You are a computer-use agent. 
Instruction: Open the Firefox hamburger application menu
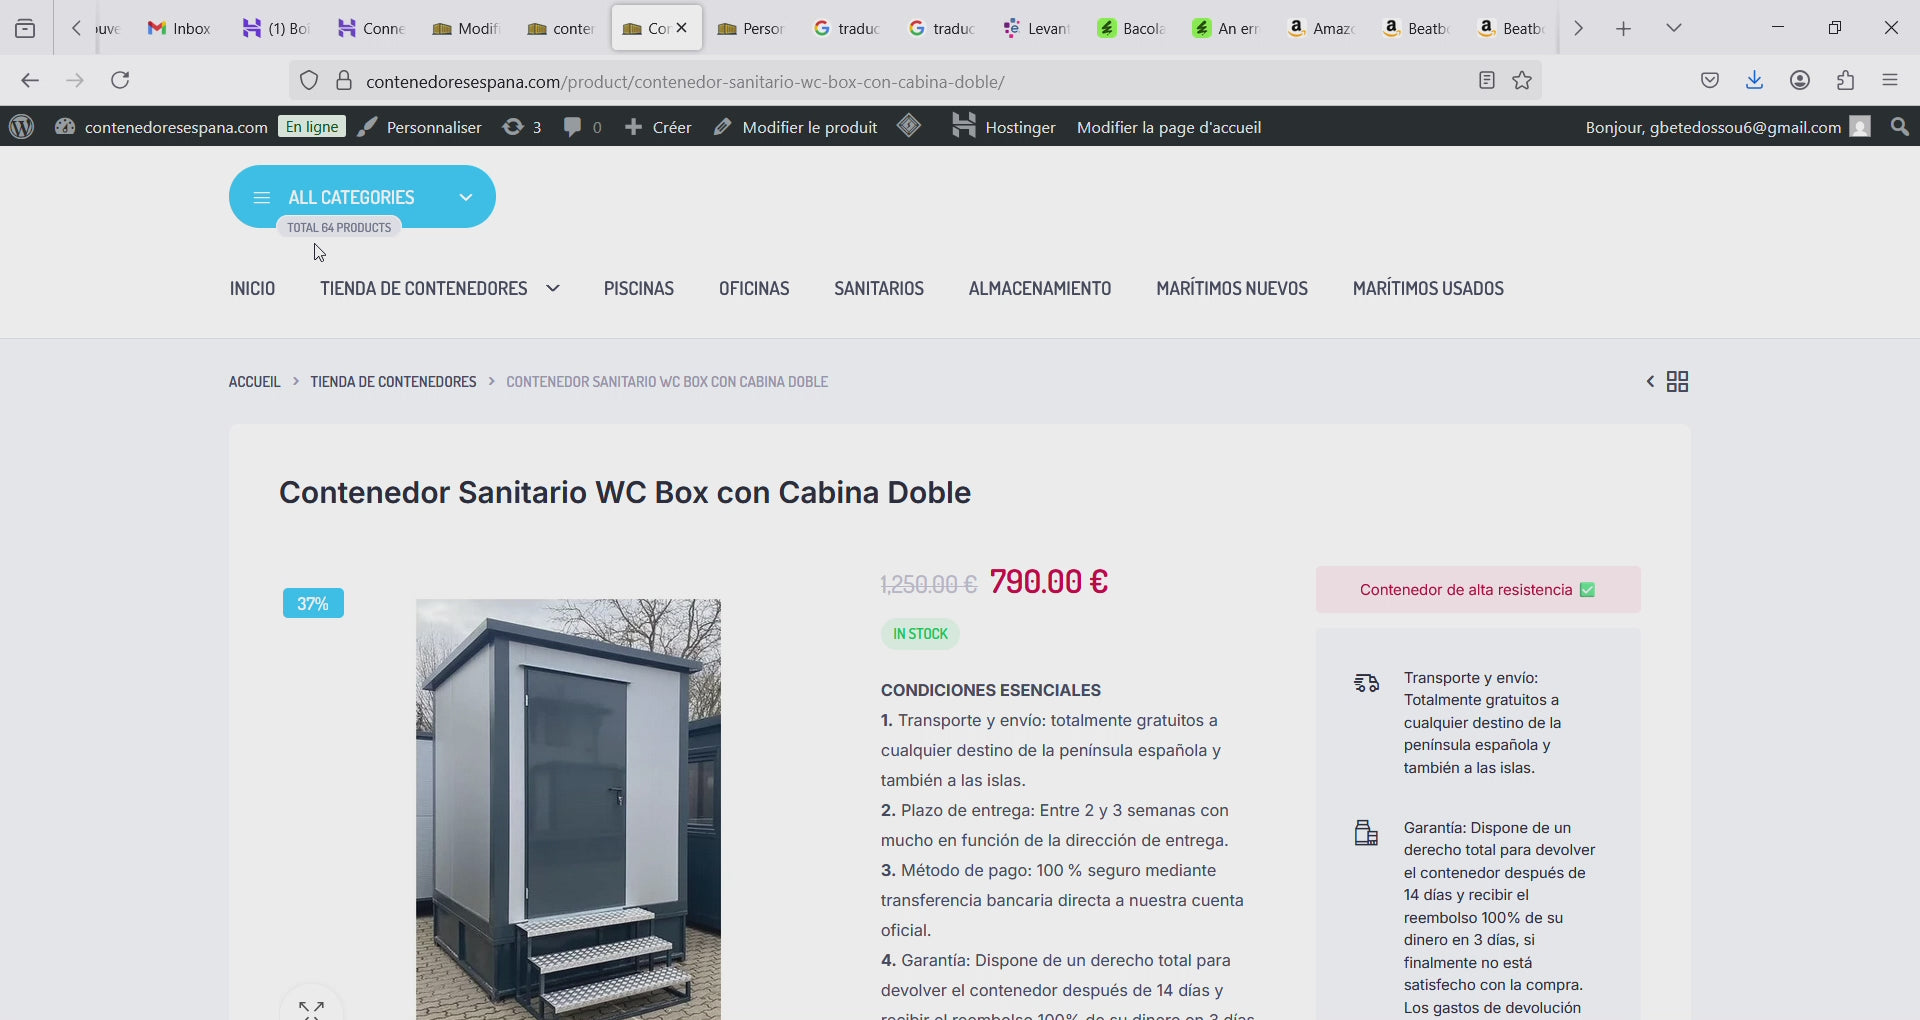point(1890,81)
